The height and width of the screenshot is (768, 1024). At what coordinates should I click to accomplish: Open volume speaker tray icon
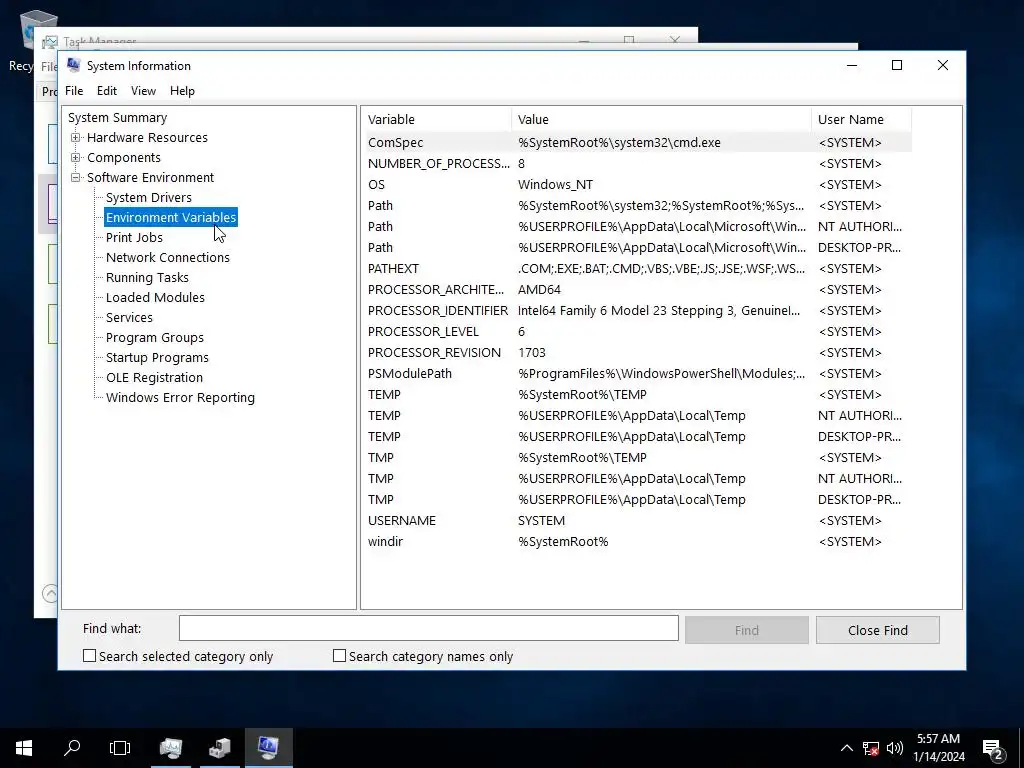click(895, 748)
